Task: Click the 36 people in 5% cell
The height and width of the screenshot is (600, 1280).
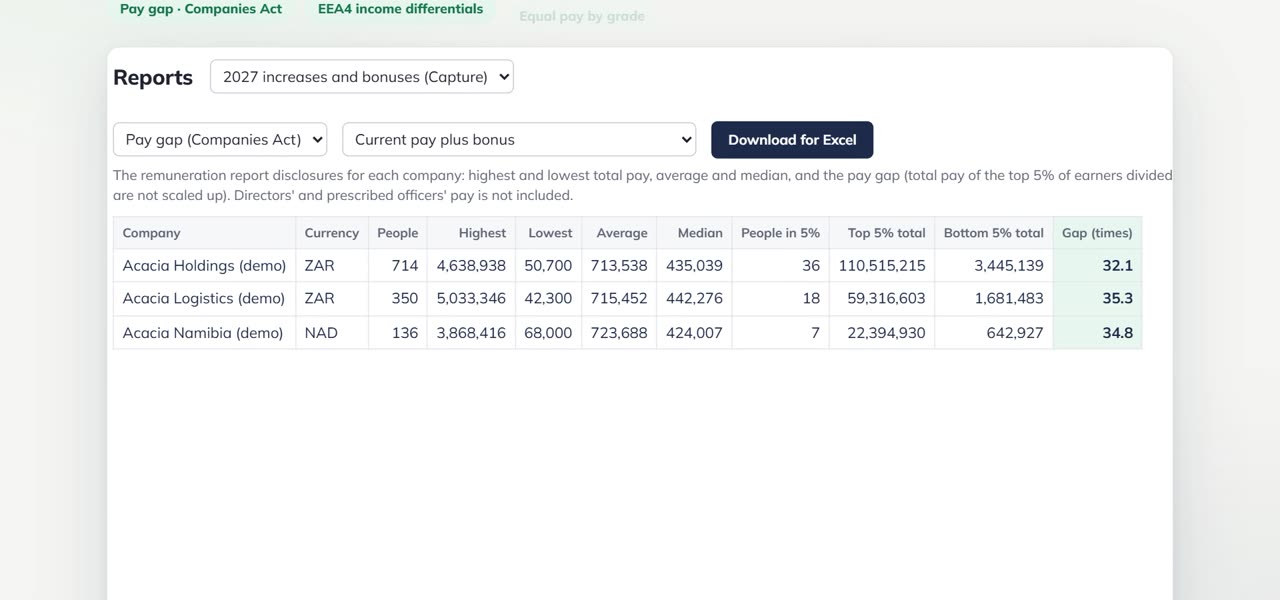Action: click(x=781, y=266)
